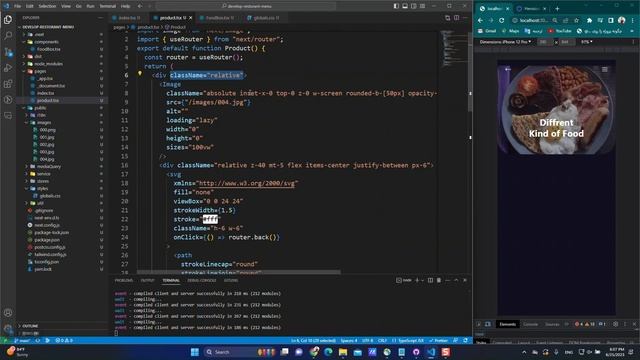
Task: Switch to the DEBUG CONSOLE tab
Action: point(202,280)
